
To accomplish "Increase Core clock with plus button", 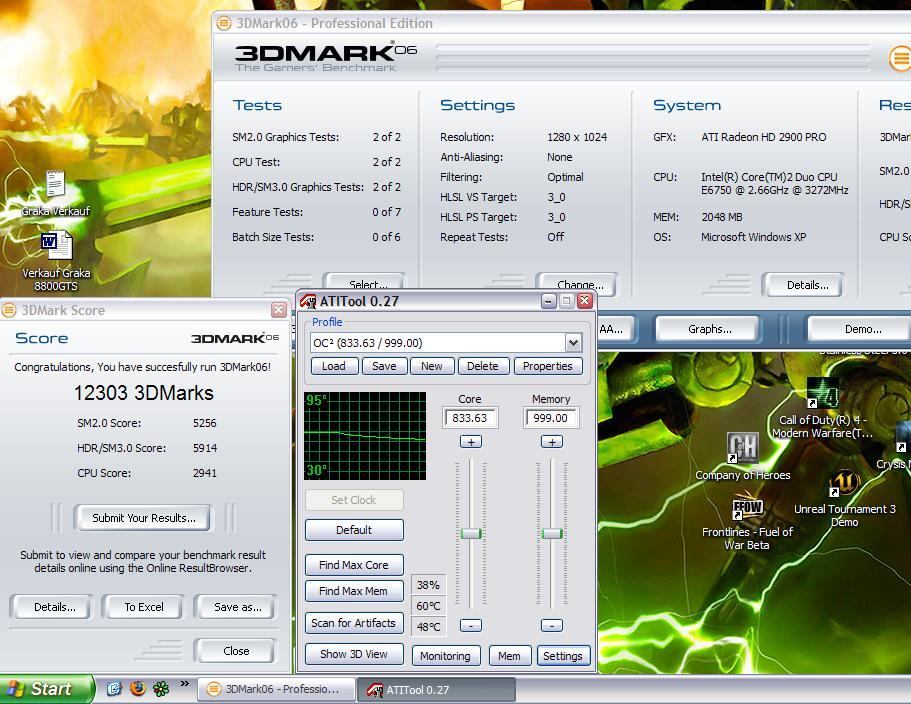I will (x=471, y=442).
